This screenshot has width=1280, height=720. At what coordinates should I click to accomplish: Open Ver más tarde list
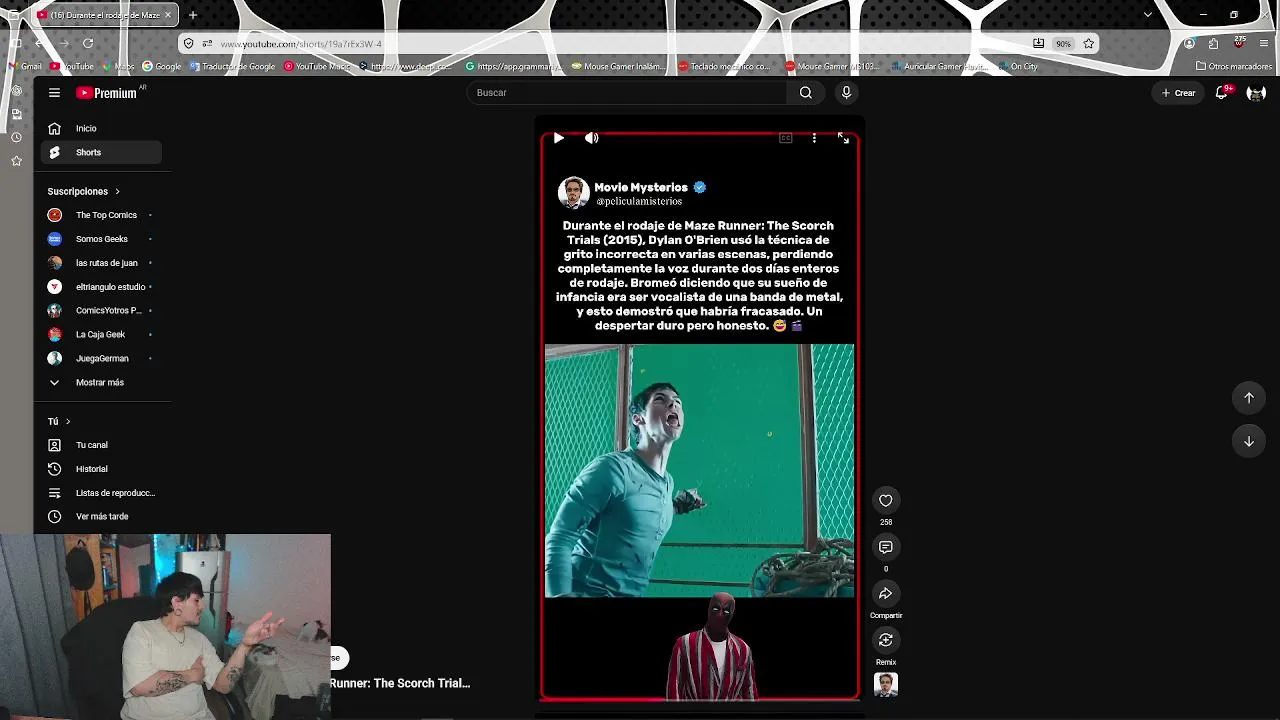tap(101, 517)
